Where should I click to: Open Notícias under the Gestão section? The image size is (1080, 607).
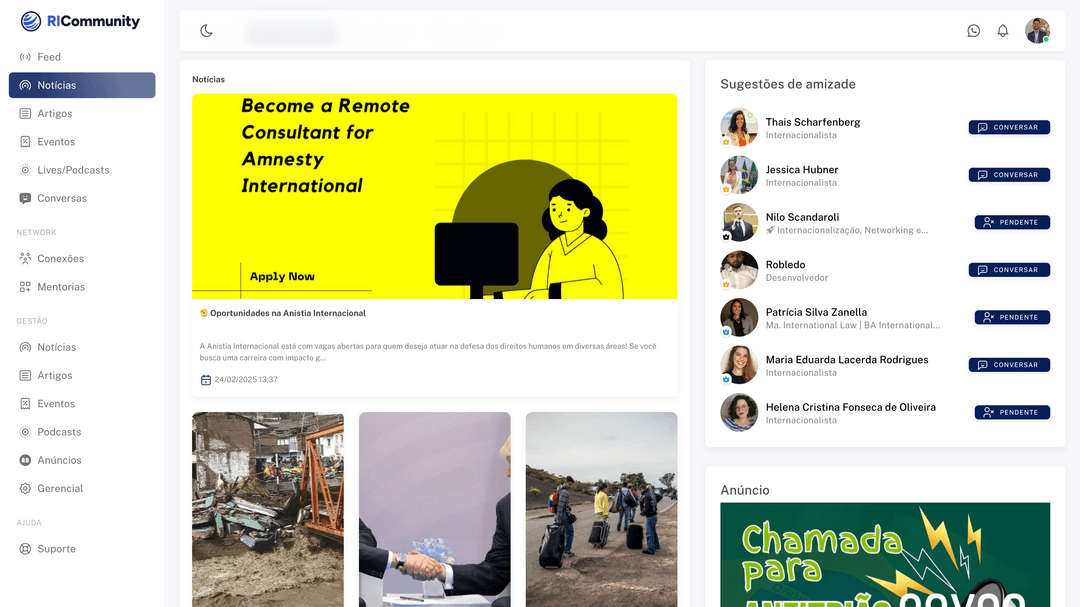[x=82, y=347]
